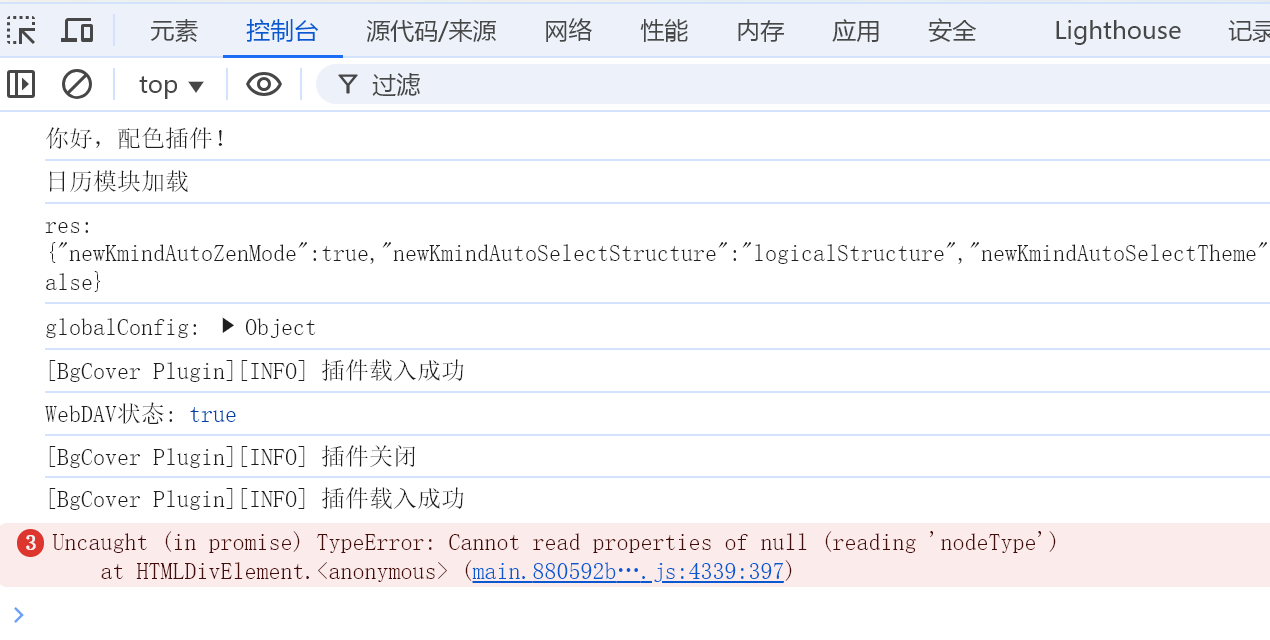The height and width of the screenshot is (640, 1270).
Task: Create a live expression with eye icon
Action: 264,84
